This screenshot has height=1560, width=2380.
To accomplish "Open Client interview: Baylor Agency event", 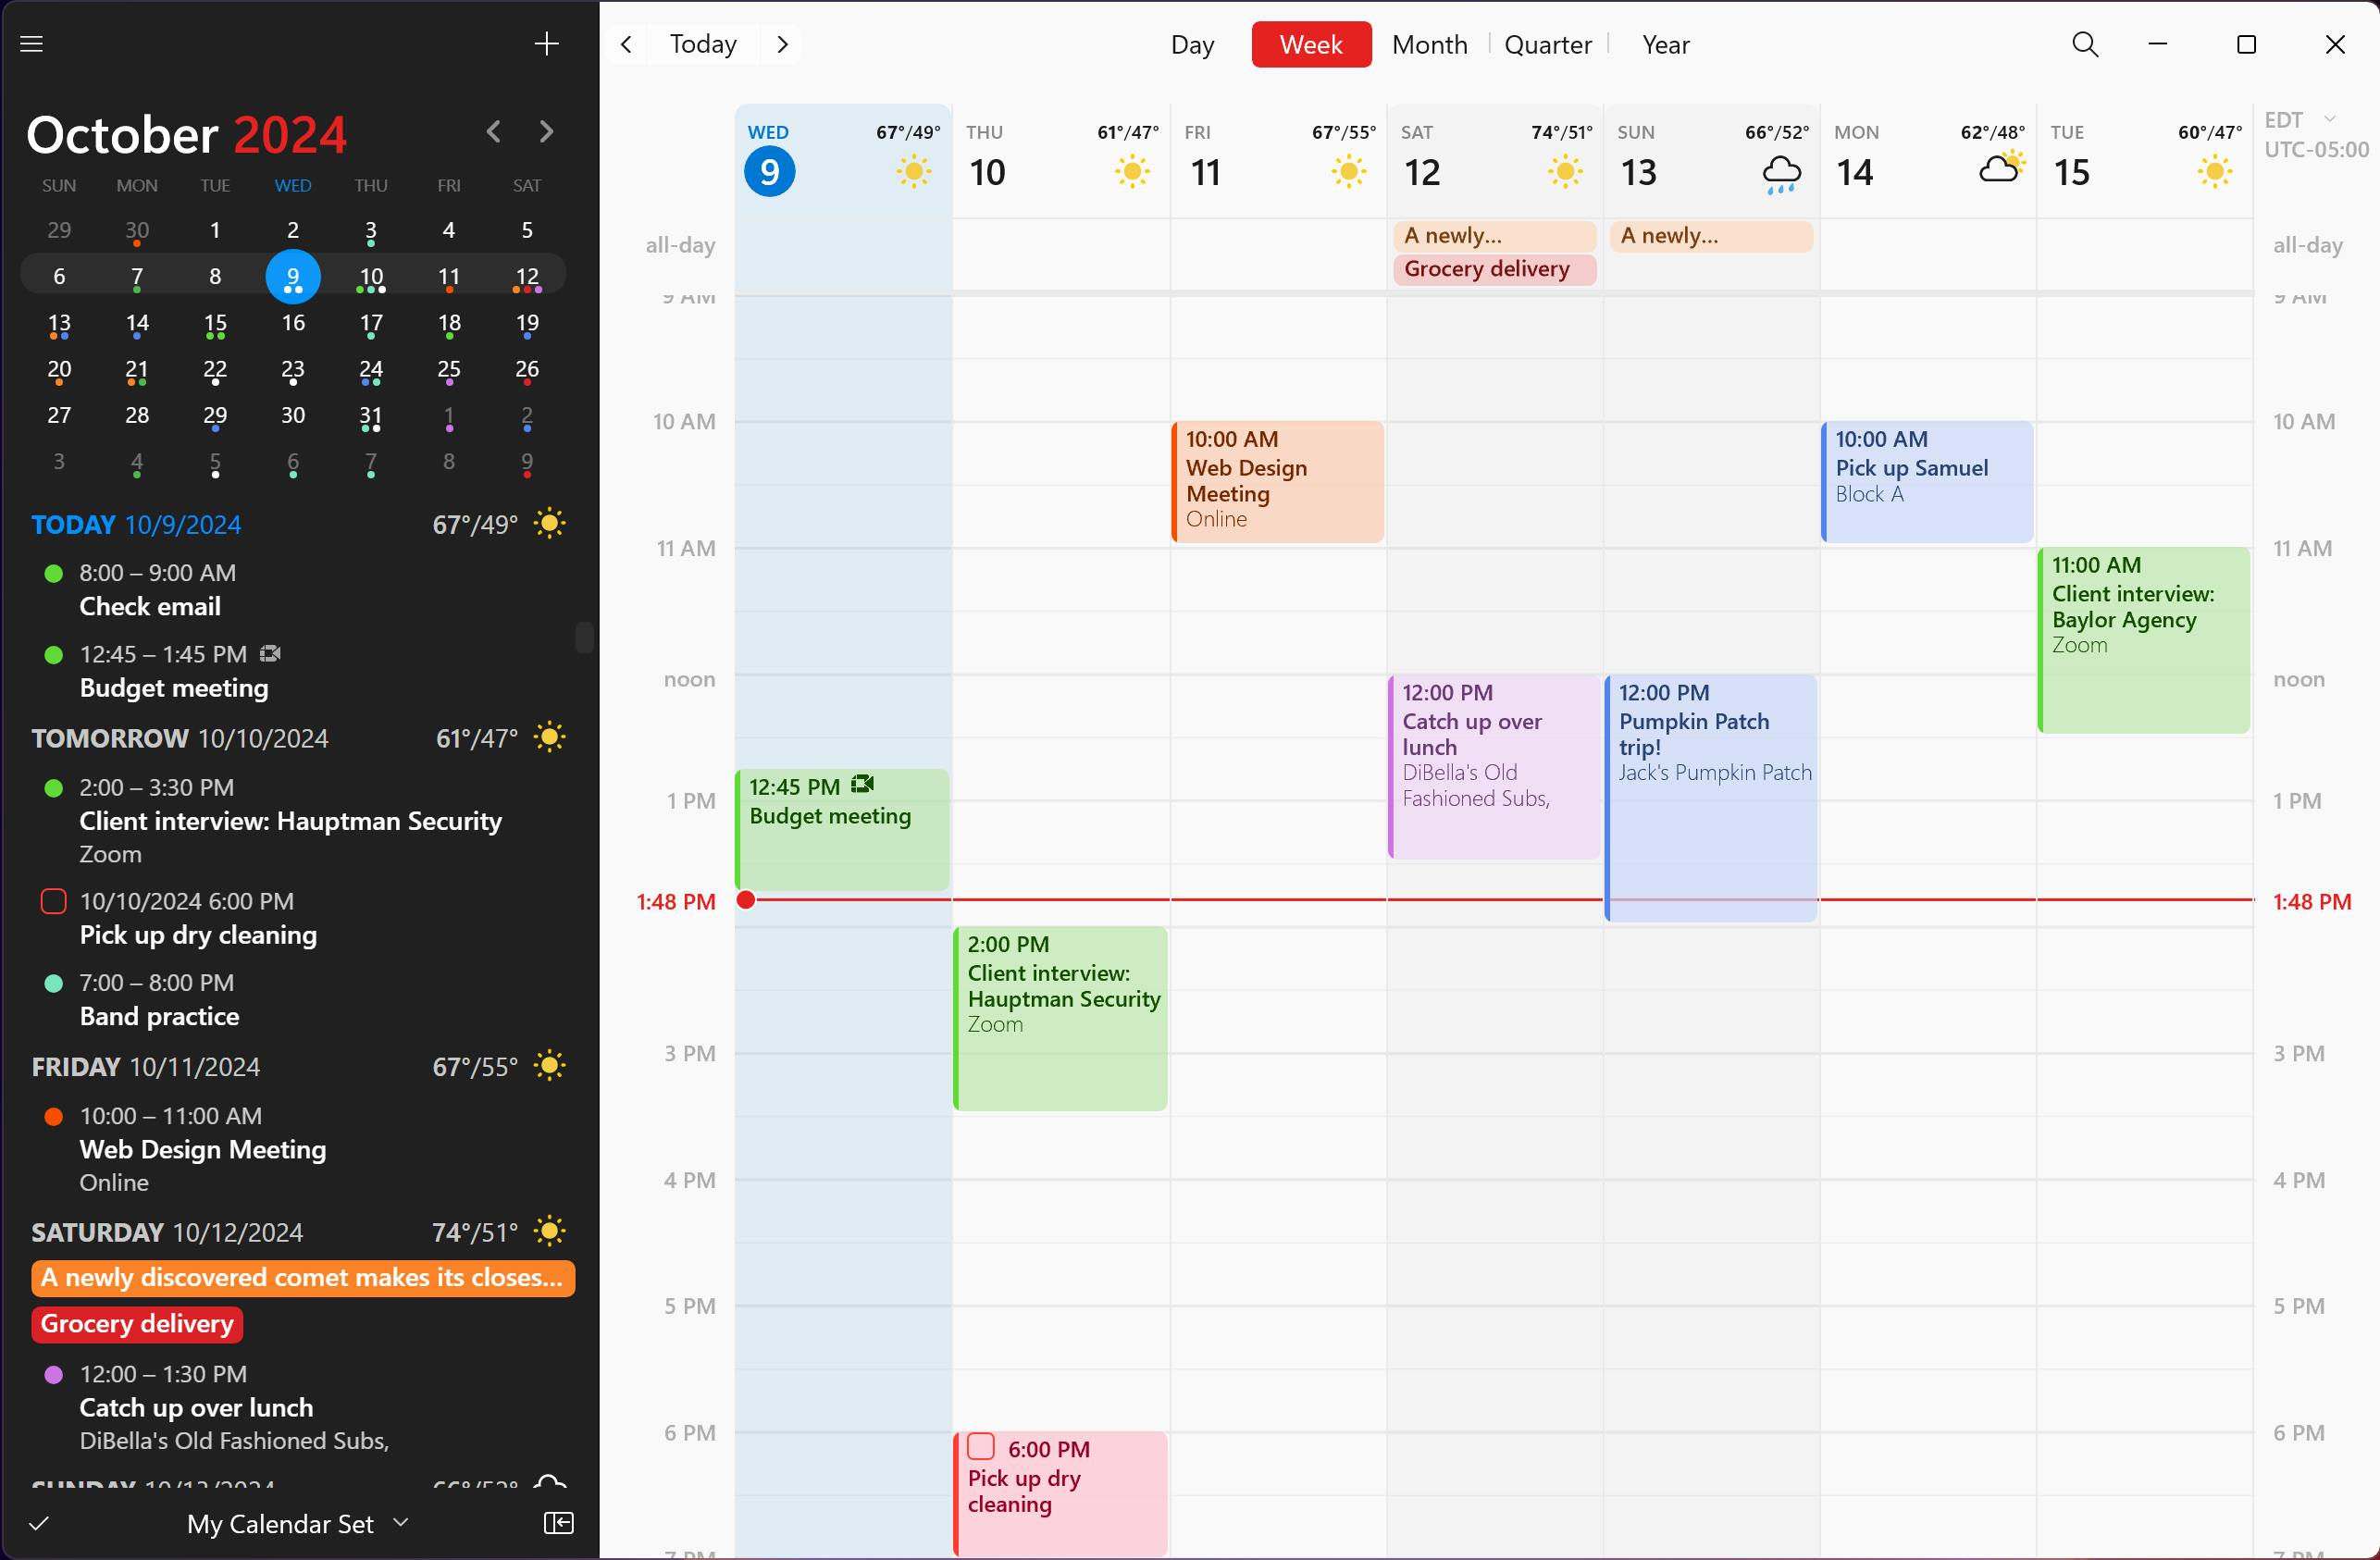I will 2143,640.
